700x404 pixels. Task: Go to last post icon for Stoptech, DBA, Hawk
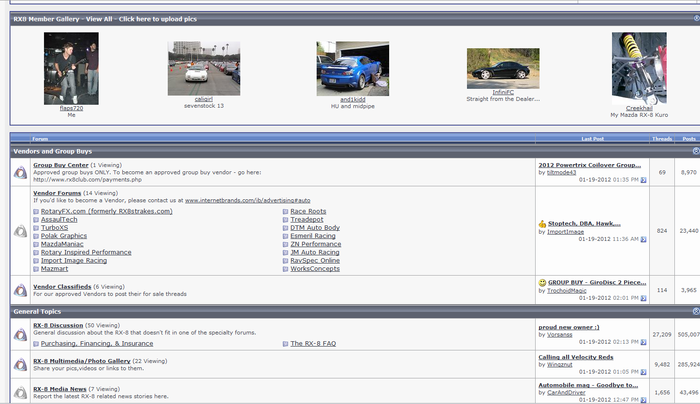tap(643, 239)
